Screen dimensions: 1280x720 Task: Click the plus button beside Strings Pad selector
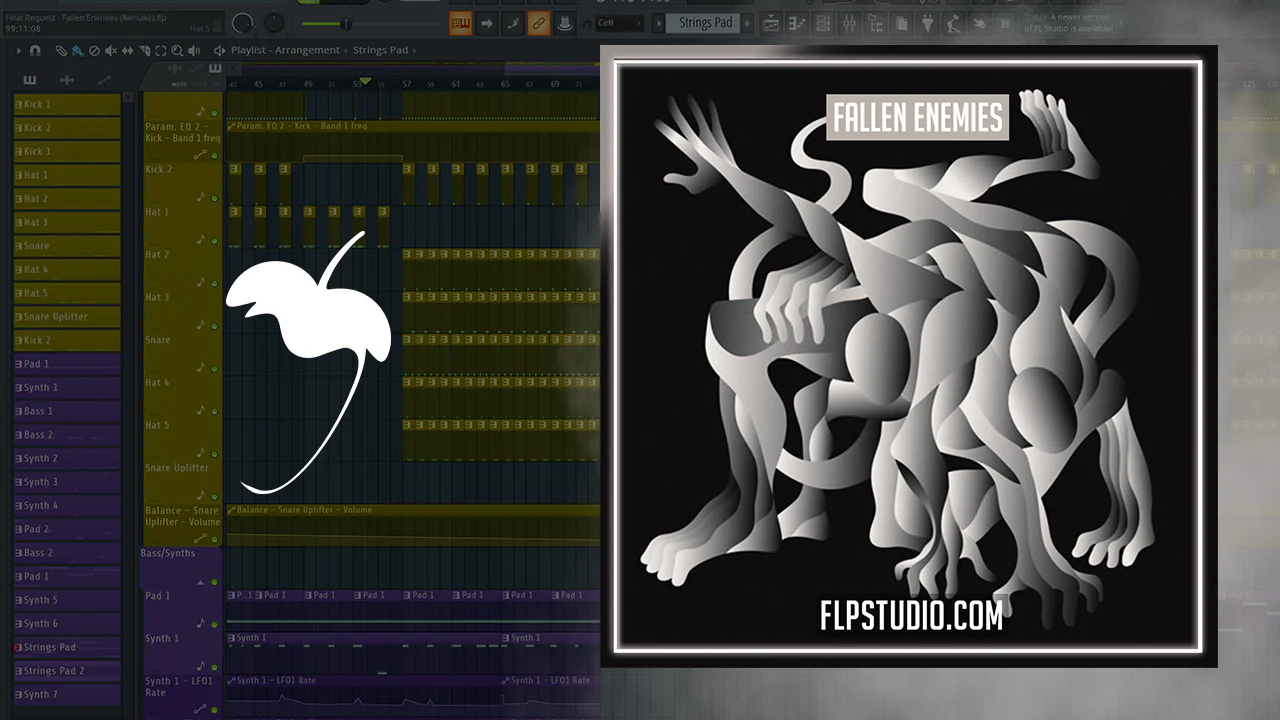pos(748,23)
